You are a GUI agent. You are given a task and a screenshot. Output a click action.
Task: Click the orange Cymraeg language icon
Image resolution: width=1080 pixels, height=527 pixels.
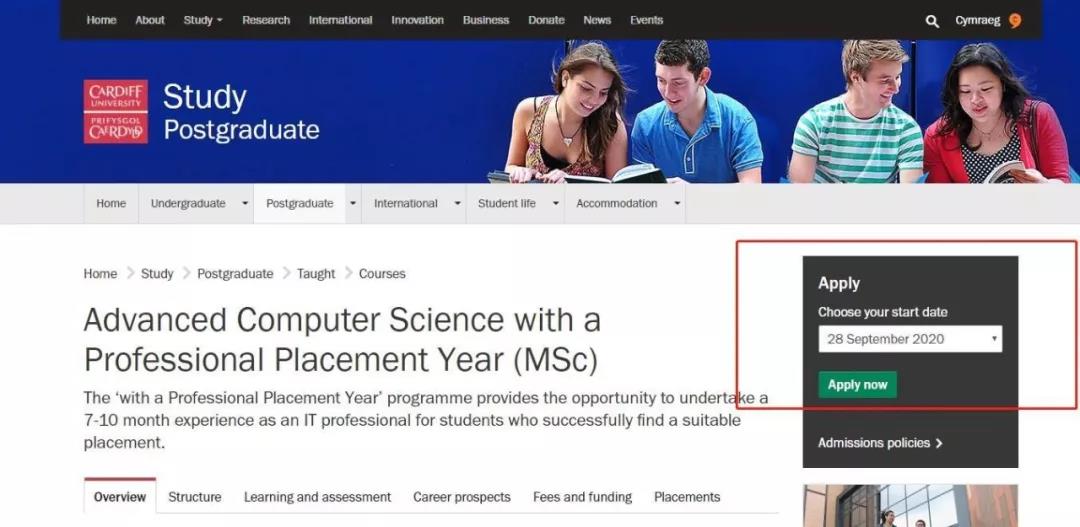click(1015, 21)
